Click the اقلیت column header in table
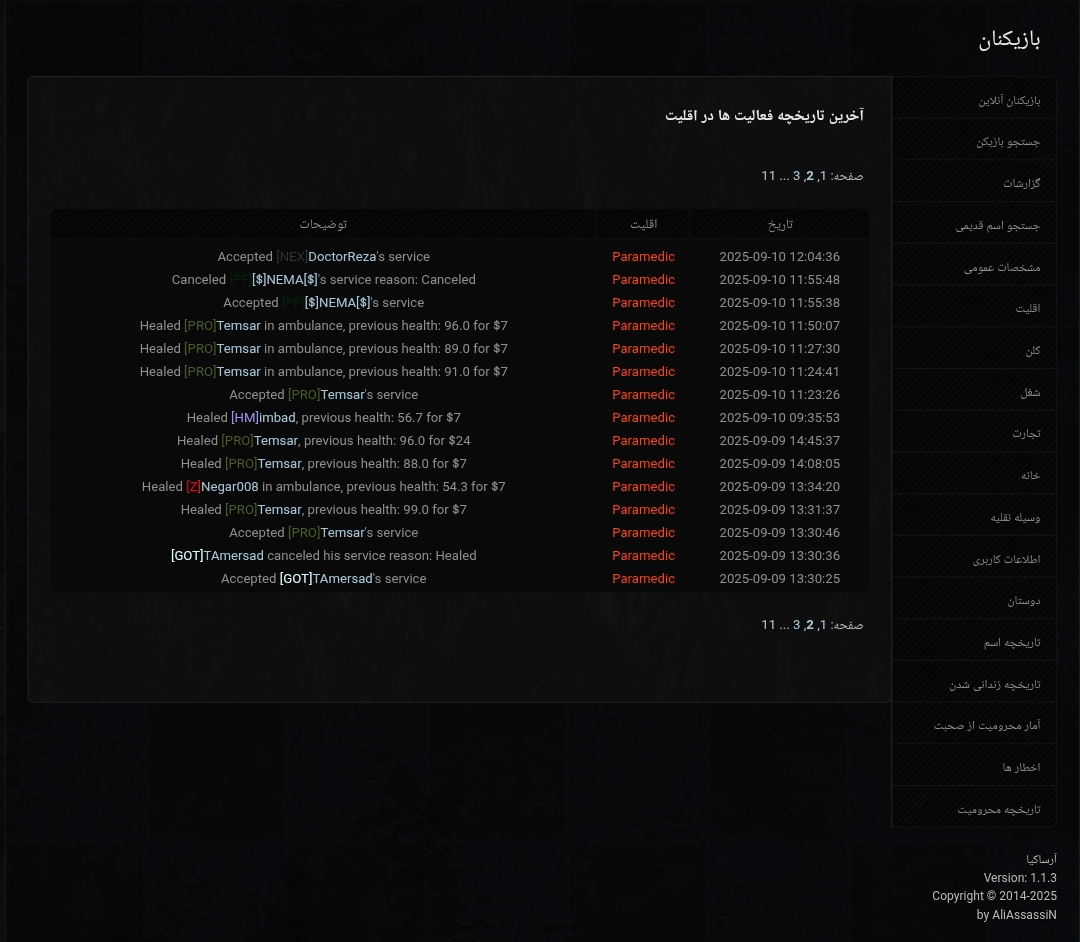The width and height of the screenshot is (1080, 942). point(643,224)
